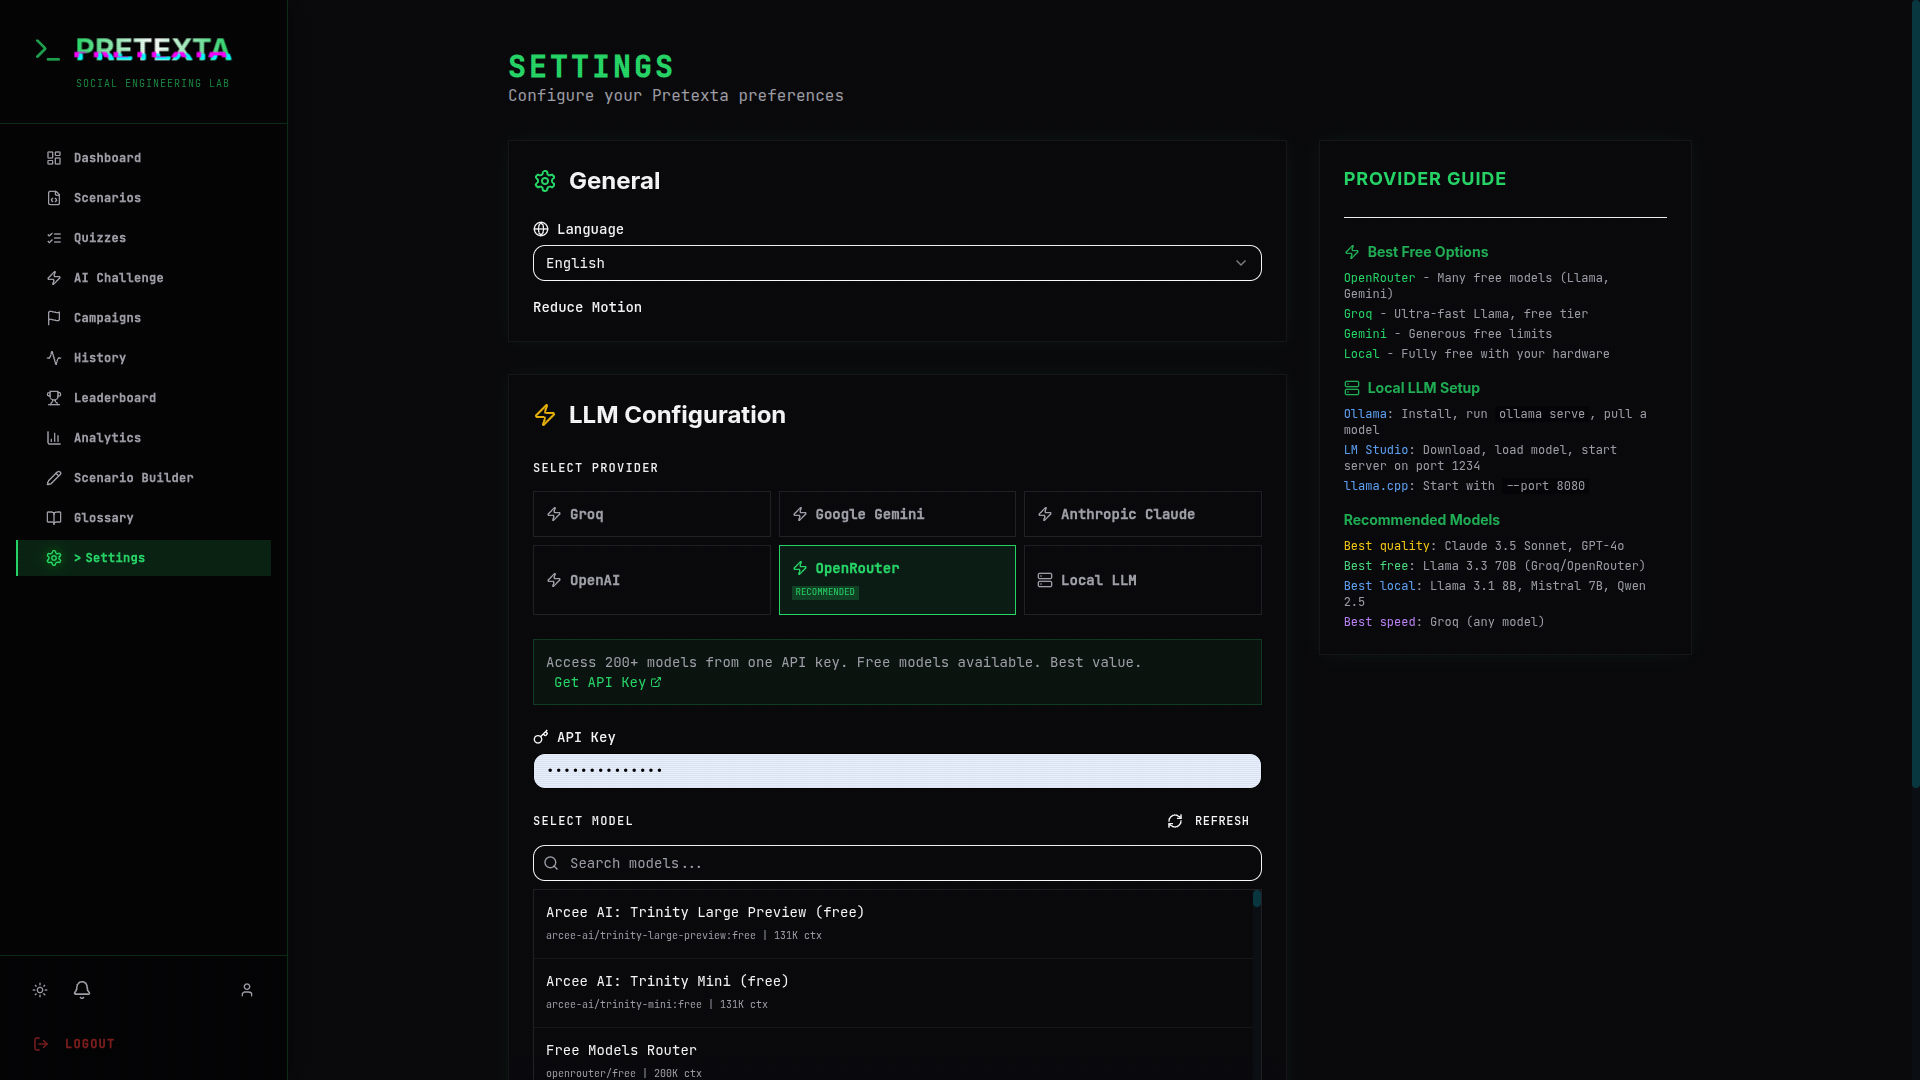Select the Local LLM provider
The width and height of the screenshot is (1920, 1080).
1143,580
